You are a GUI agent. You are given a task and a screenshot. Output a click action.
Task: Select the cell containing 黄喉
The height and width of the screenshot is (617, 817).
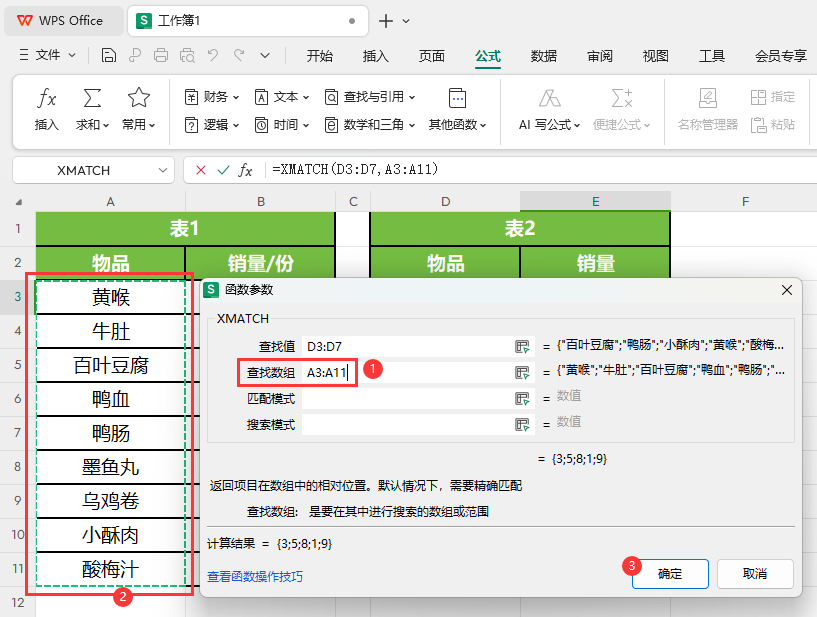110,297
